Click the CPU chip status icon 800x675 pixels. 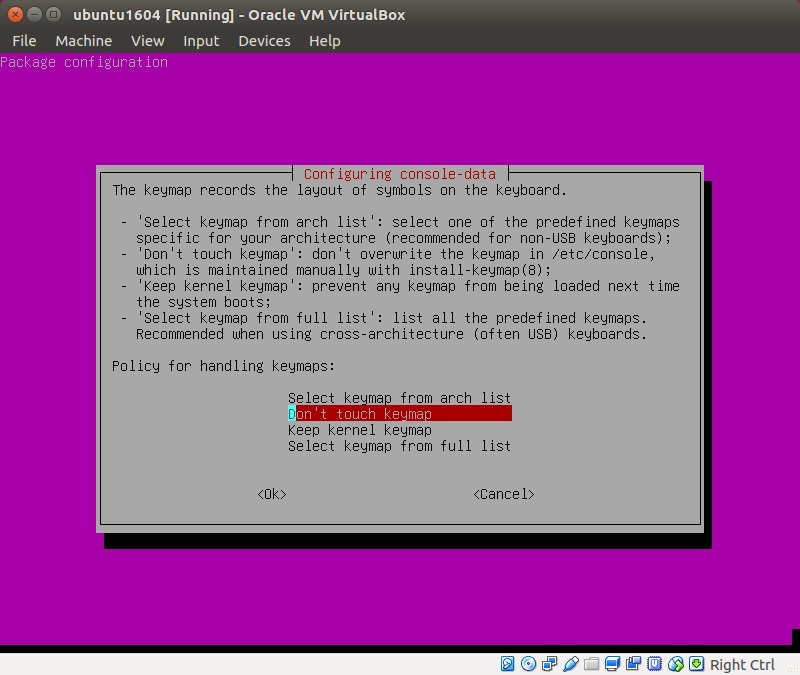coord(655,664)
